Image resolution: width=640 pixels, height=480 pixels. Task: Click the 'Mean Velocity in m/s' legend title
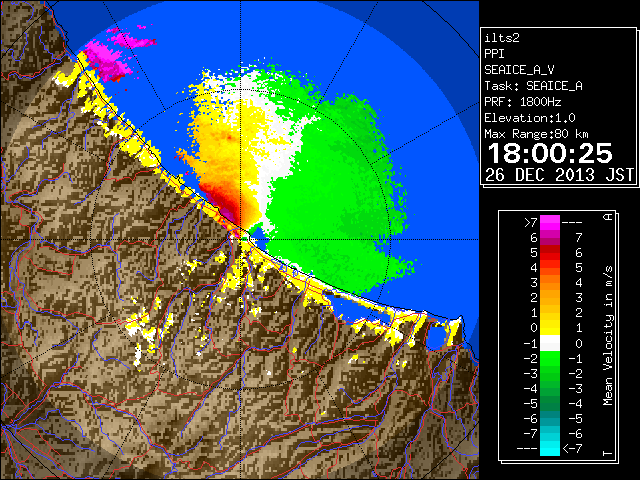(608, 335)
